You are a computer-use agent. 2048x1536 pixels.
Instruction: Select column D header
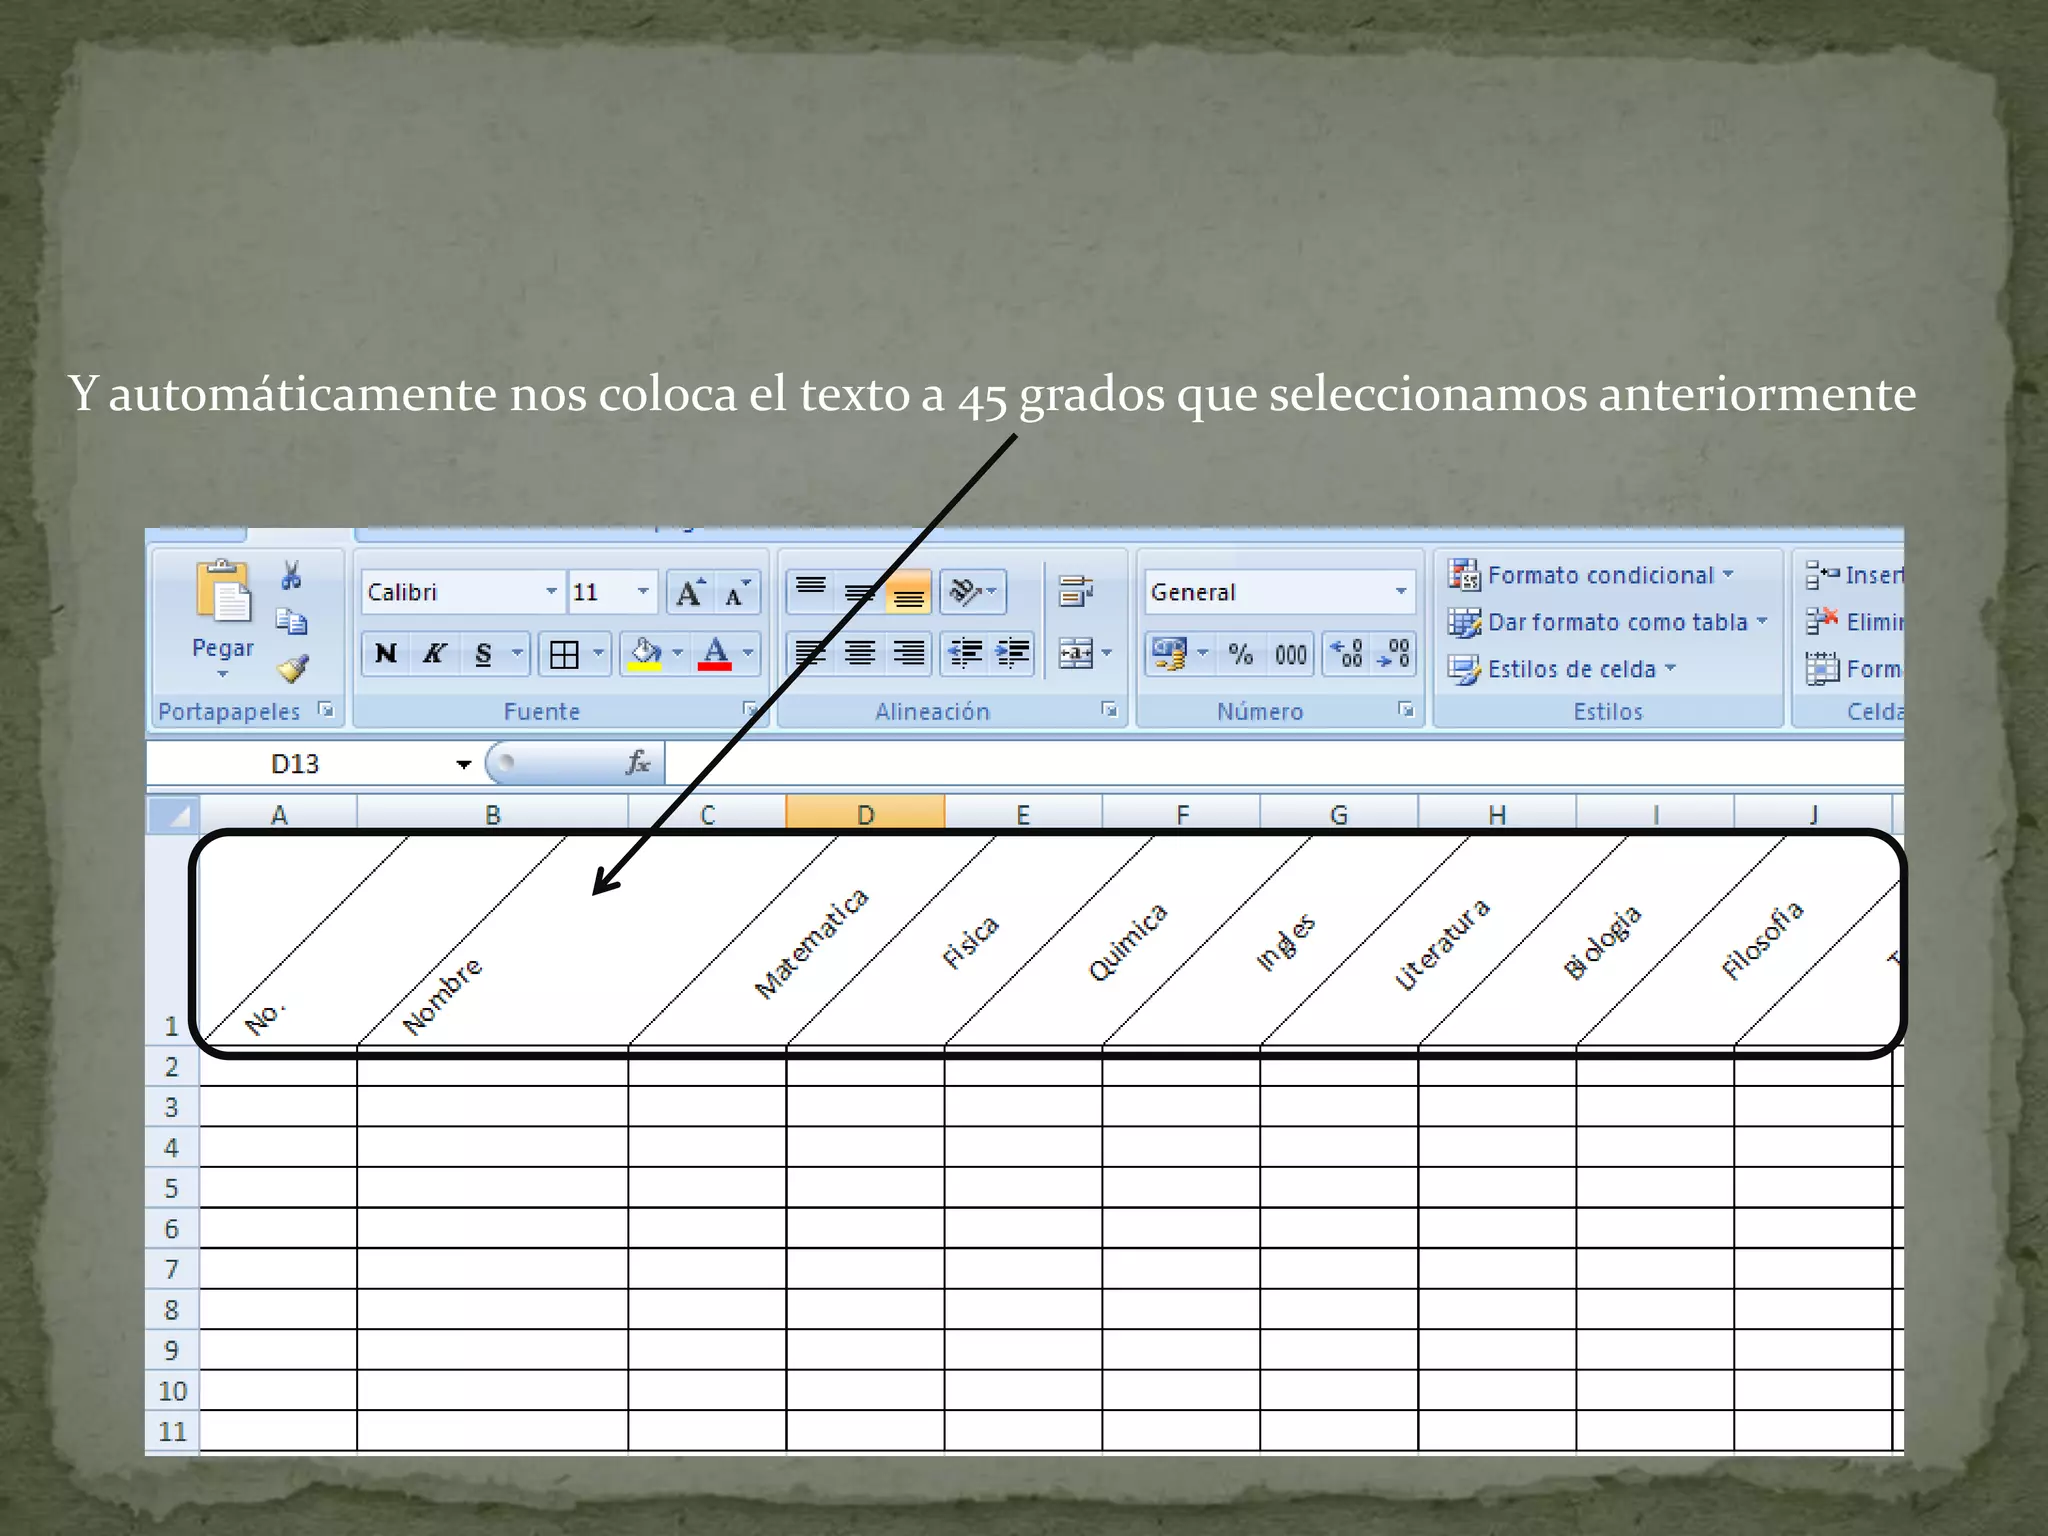click(865, 815)
